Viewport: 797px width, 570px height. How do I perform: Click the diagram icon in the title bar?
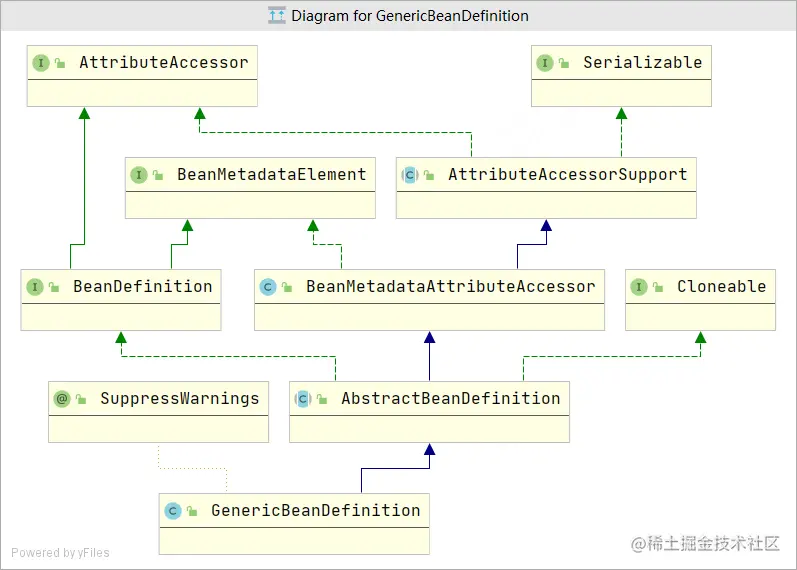[277, 15]
